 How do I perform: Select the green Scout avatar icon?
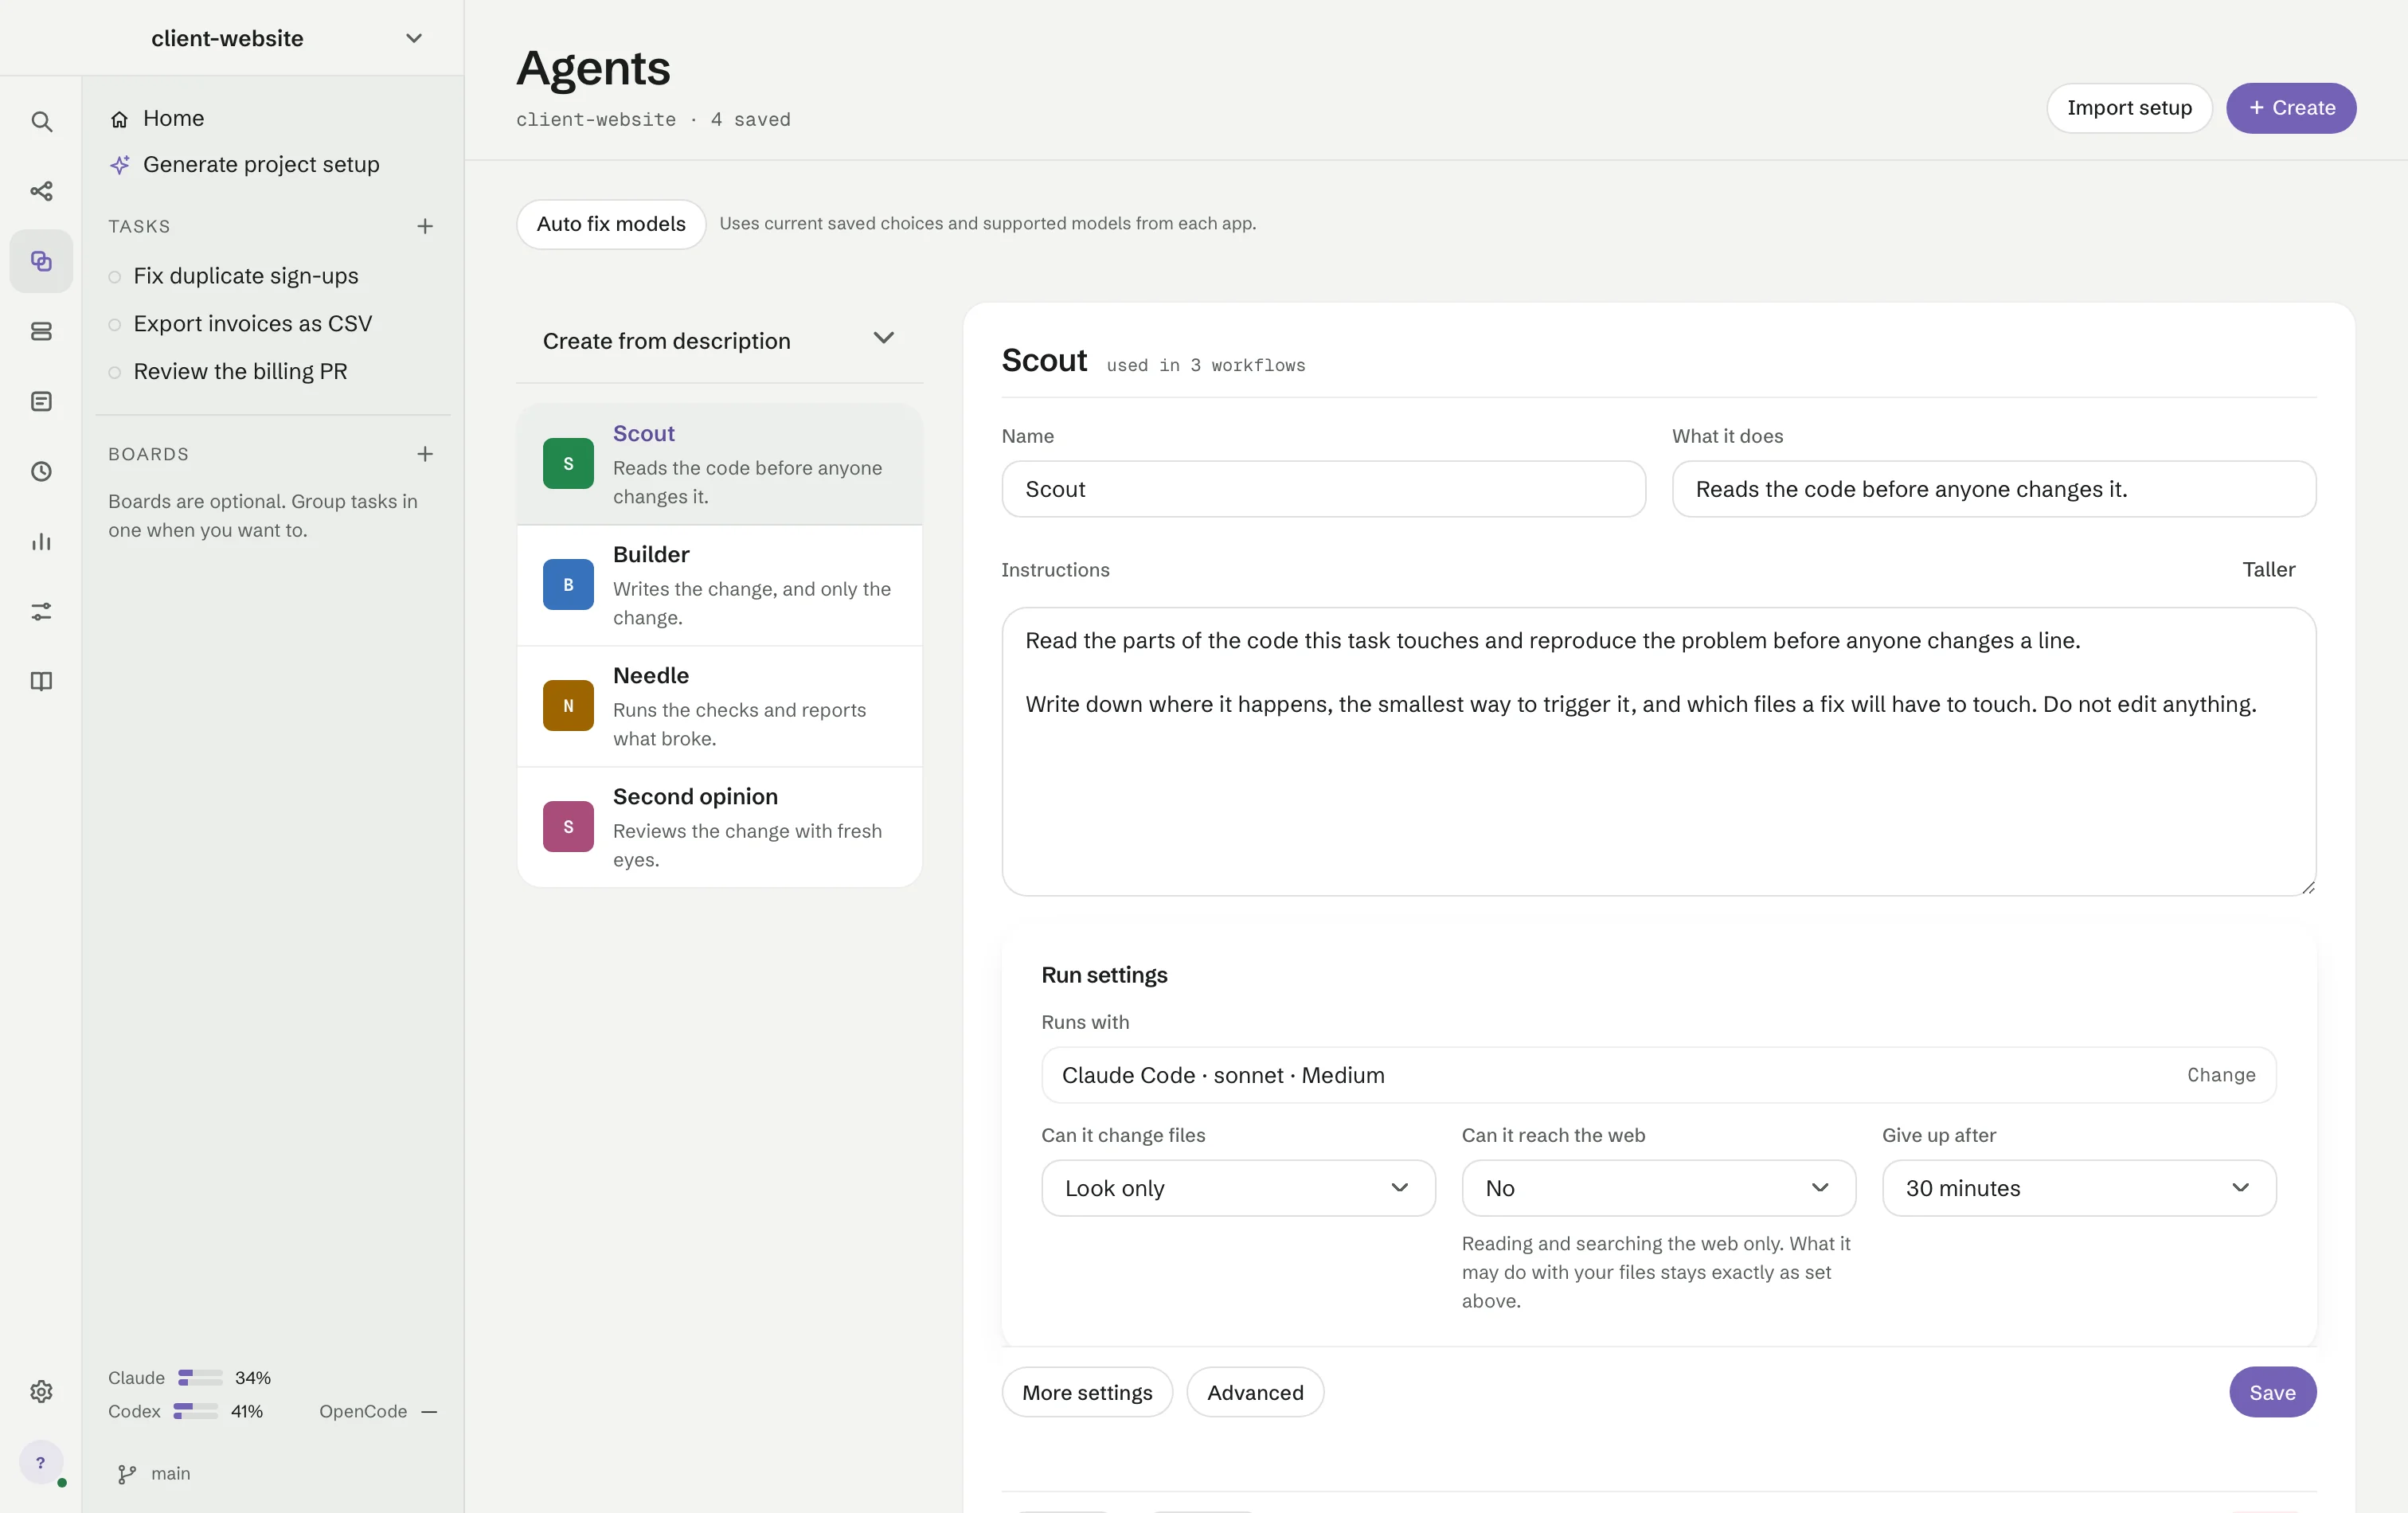tap(568, 463)
